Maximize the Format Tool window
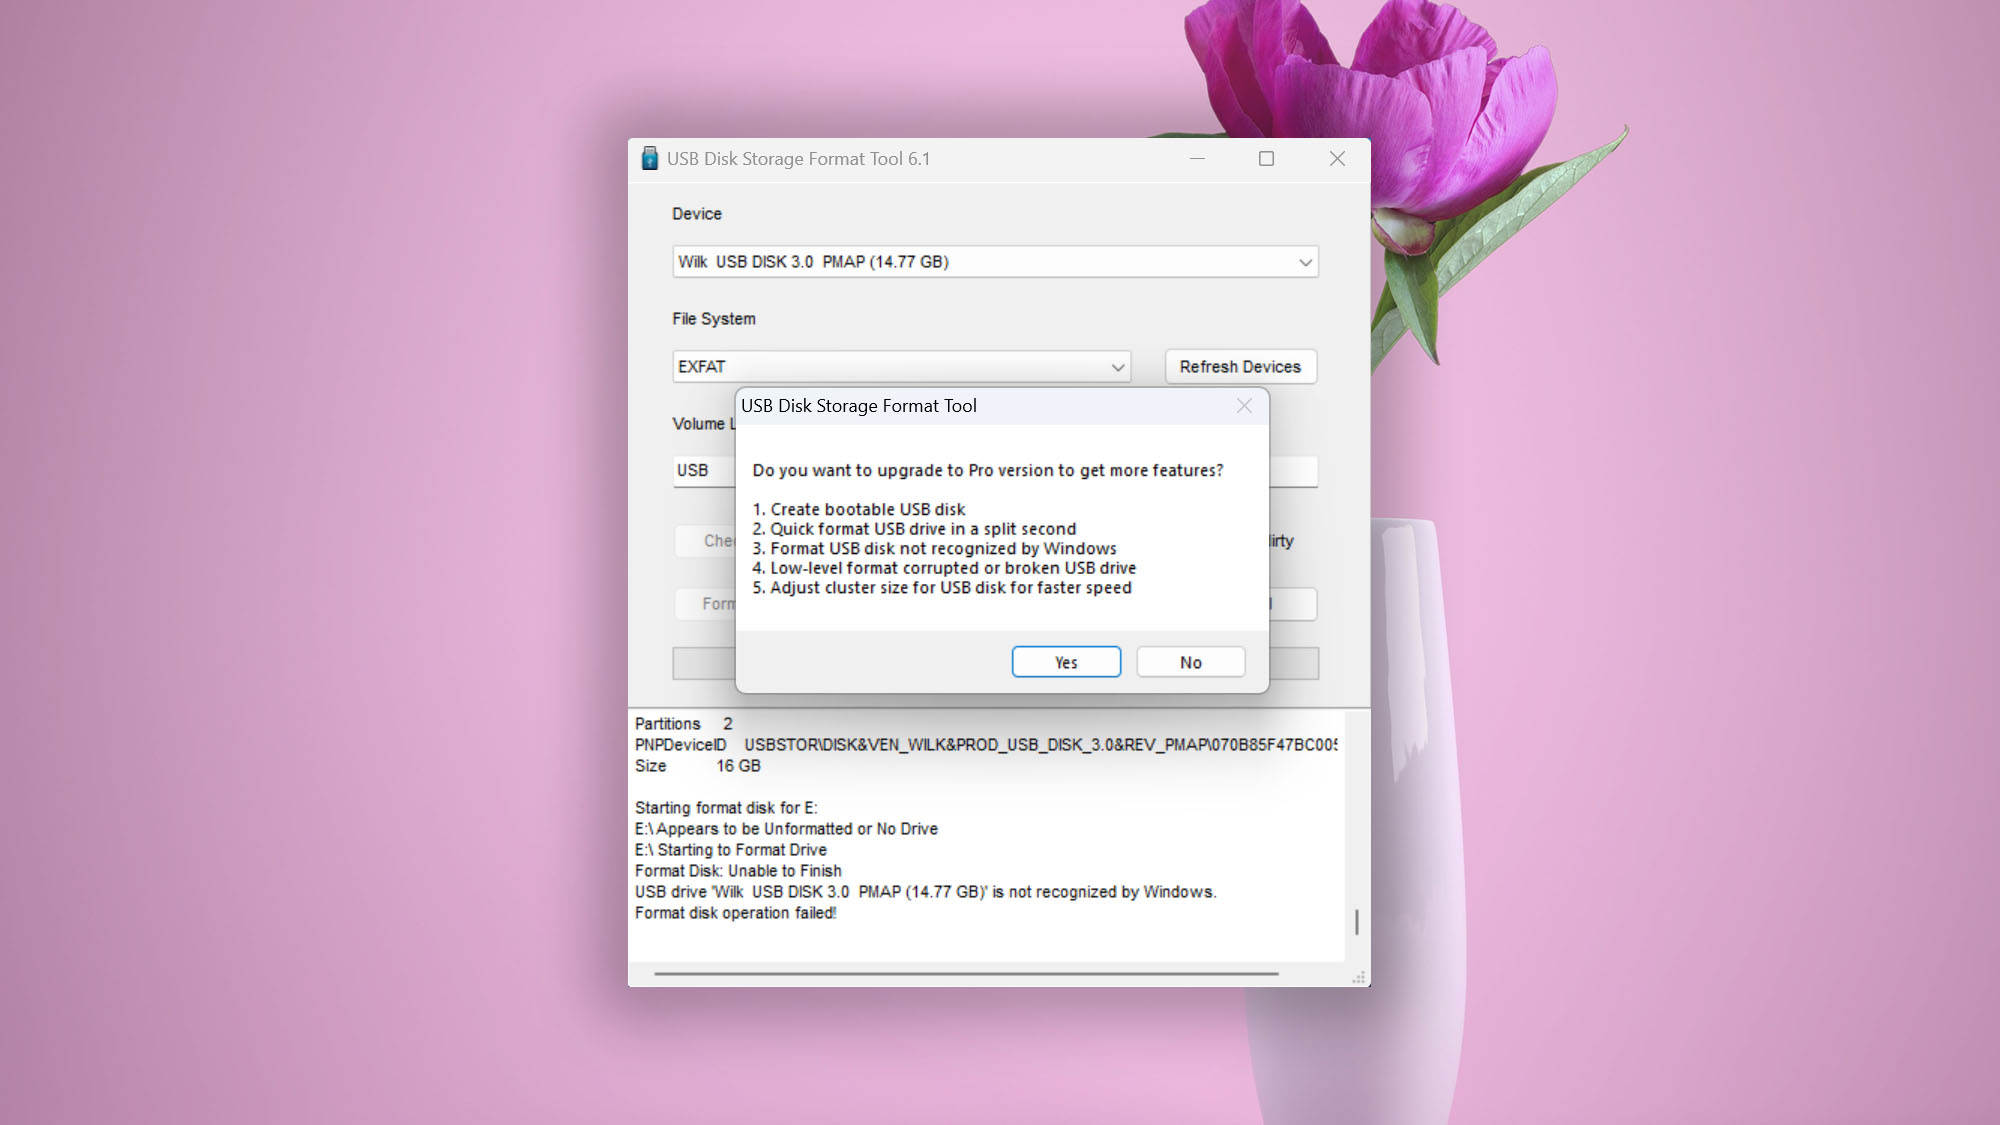Image resolution: width=2000 pixels, height=1125 pixels. point(1266,159)
